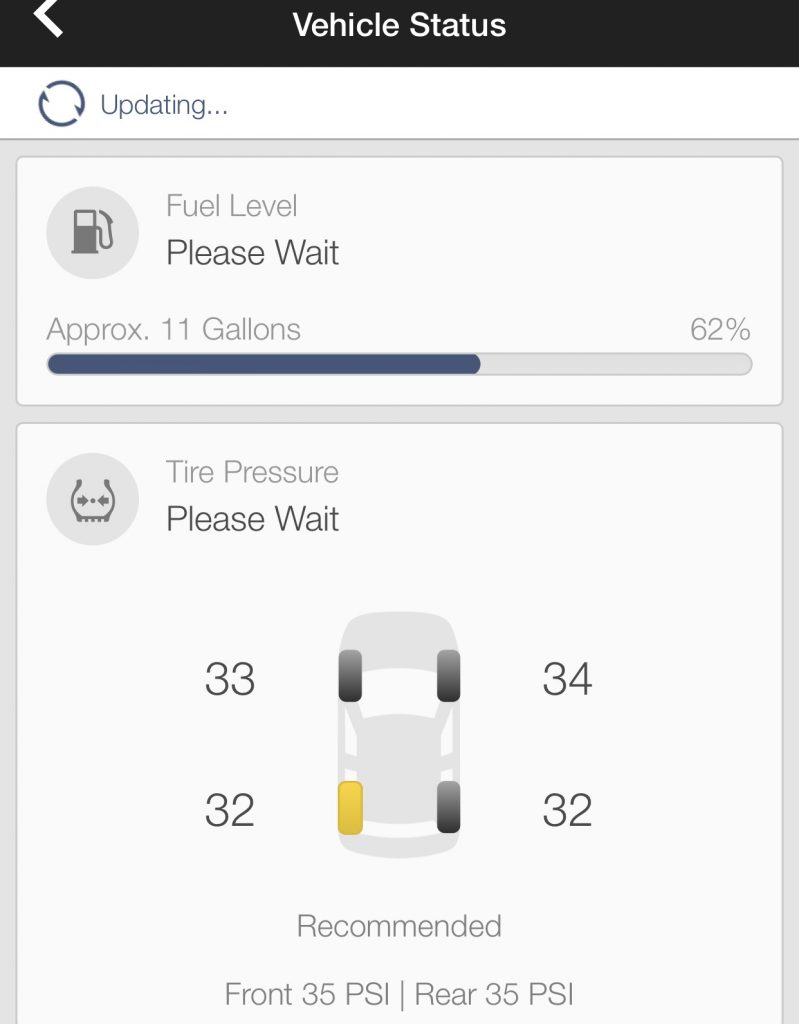Tap the Approx. 11 Gallons text
Viewport: 799px width, 1024px height.
174,329
